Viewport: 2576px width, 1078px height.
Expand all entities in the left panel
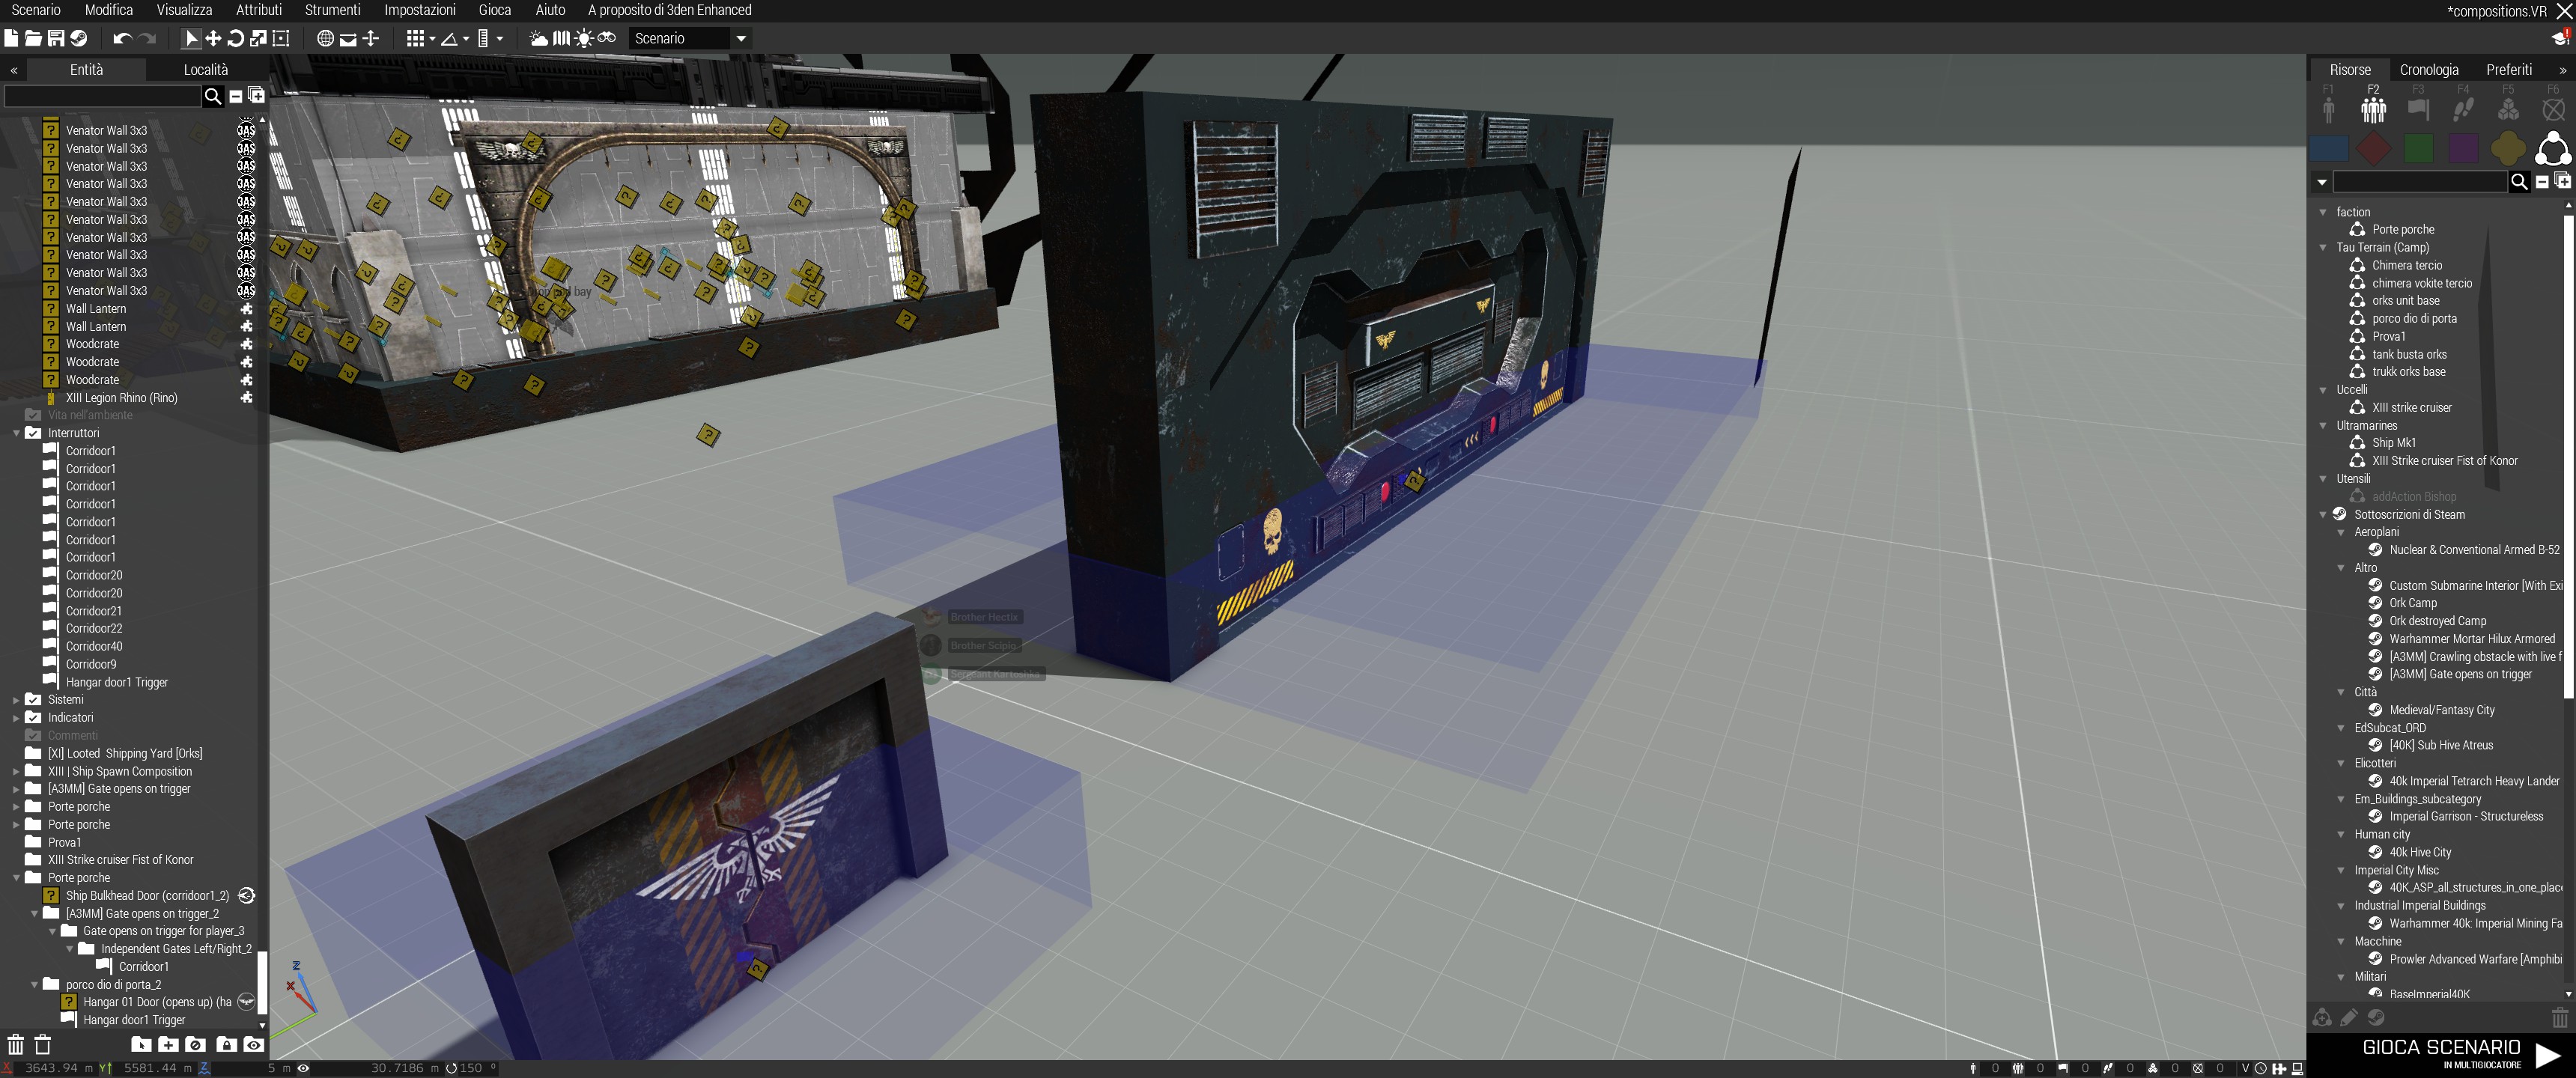pos(256,95)
